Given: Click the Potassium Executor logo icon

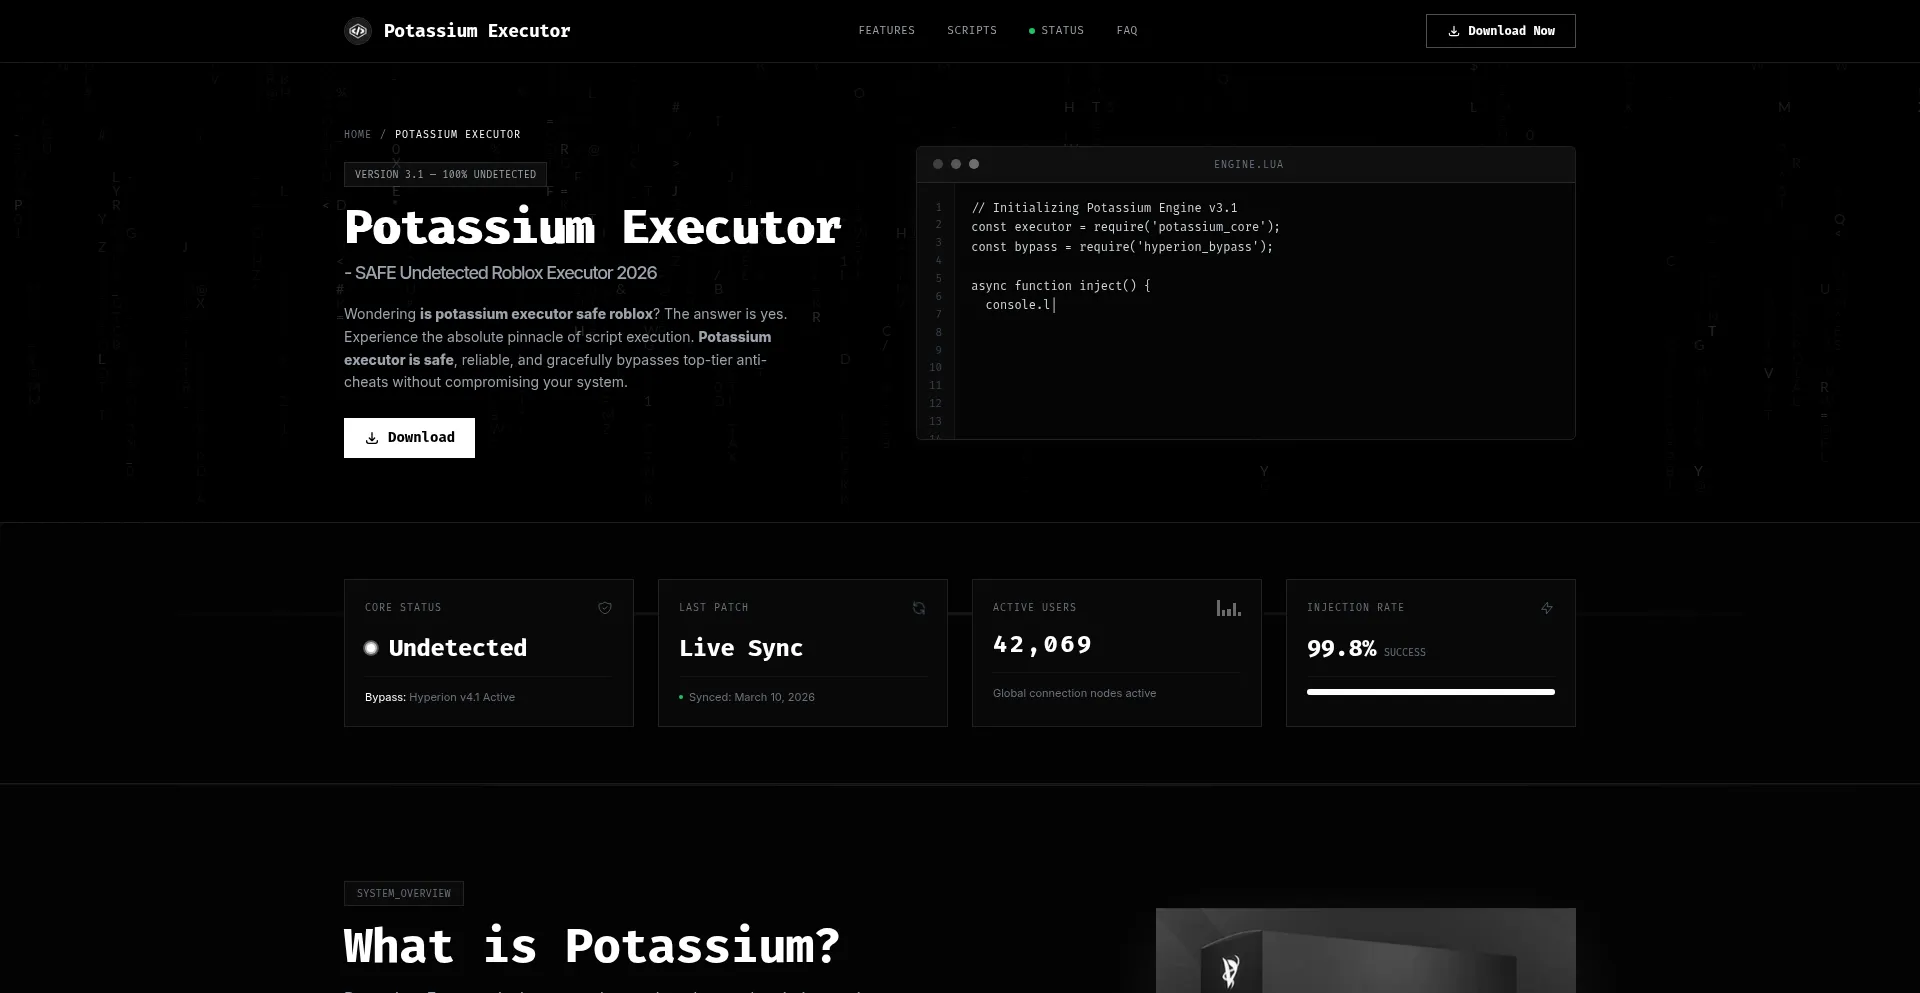Looking at the screenshot, I should pyautogui.click(x=358, y=31).
